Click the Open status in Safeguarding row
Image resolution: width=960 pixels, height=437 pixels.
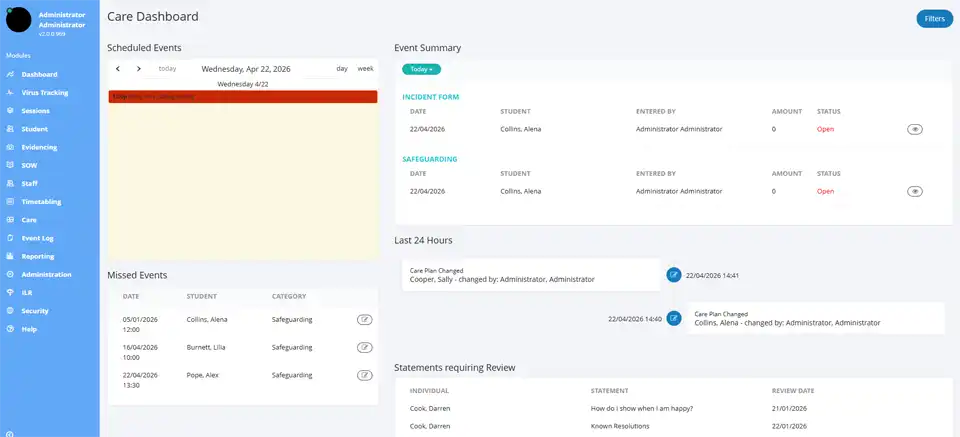coord(825,192)
